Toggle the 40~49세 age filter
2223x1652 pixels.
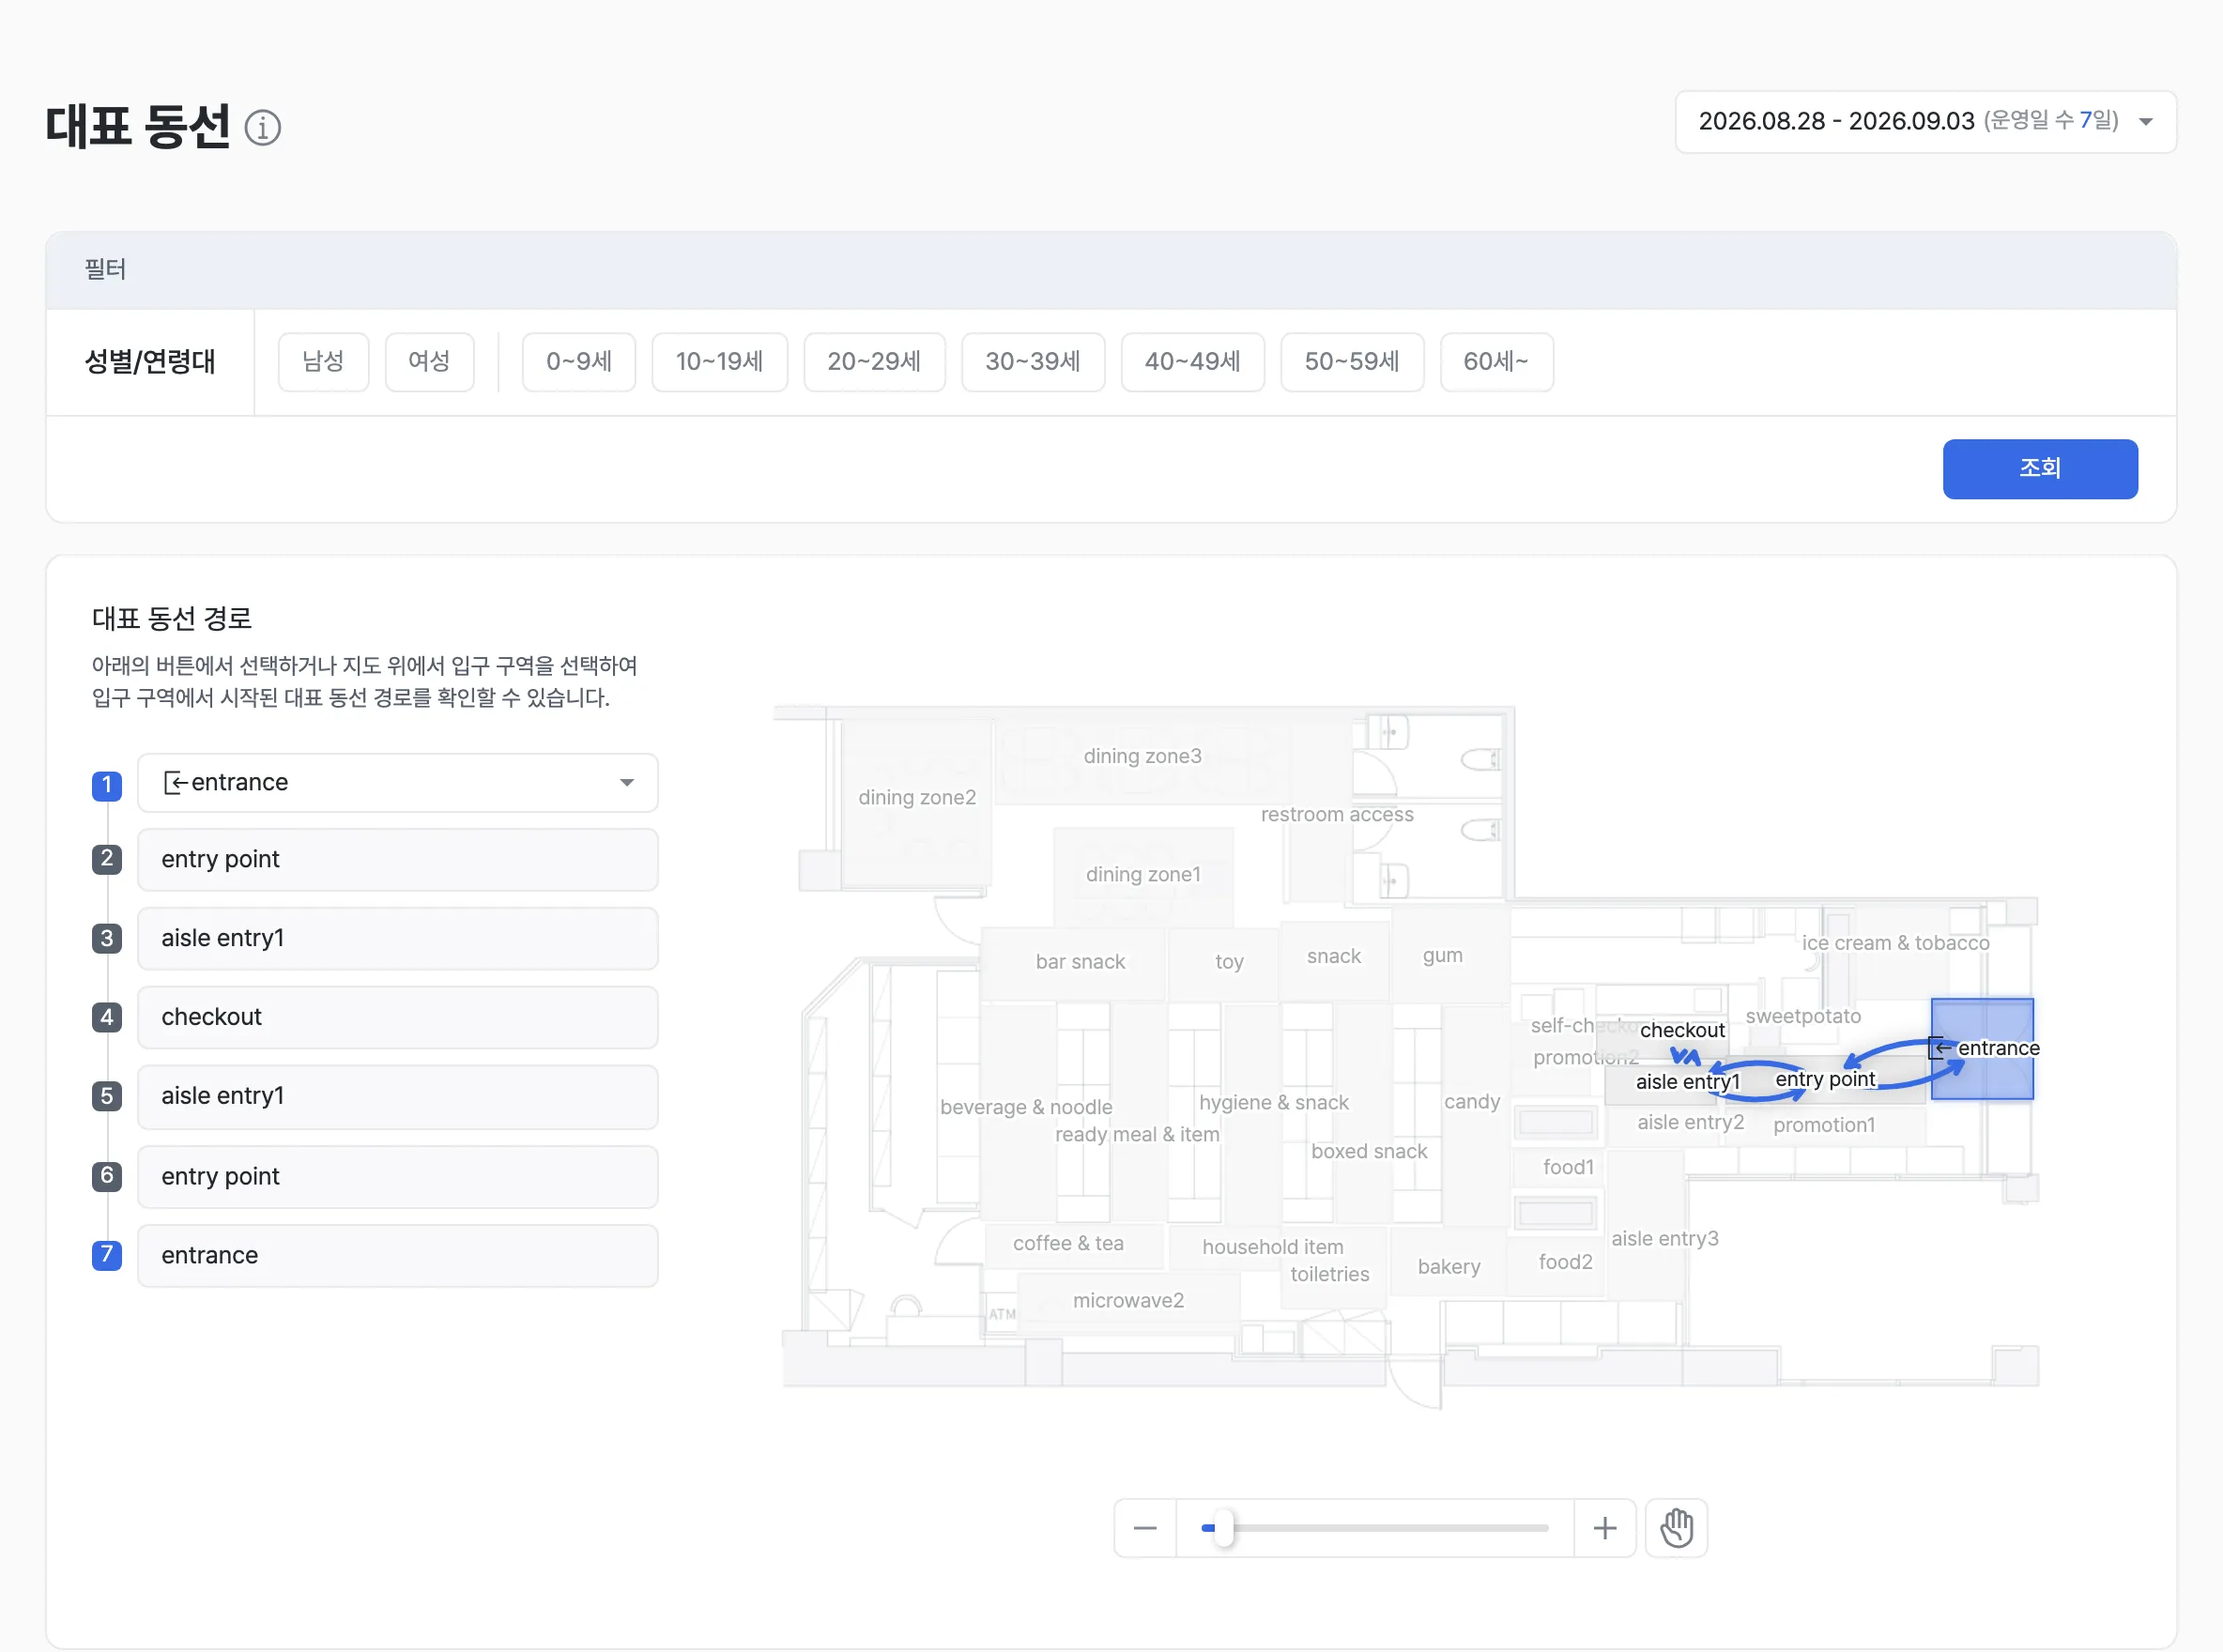(x=1192, y=361)
